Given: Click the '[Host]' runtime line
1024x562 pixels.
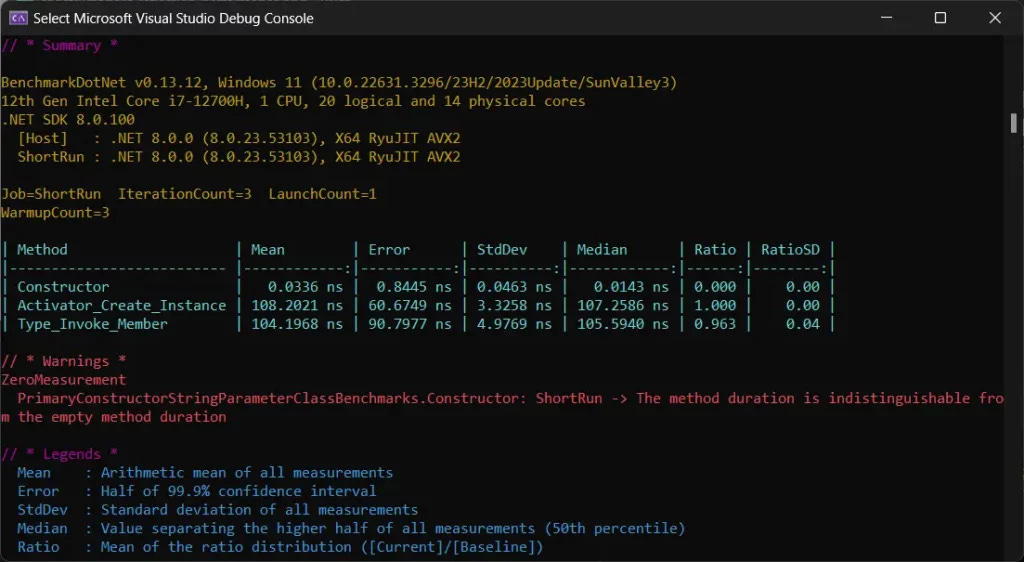Looking at the screenshot, I should (x=239, y=138).
